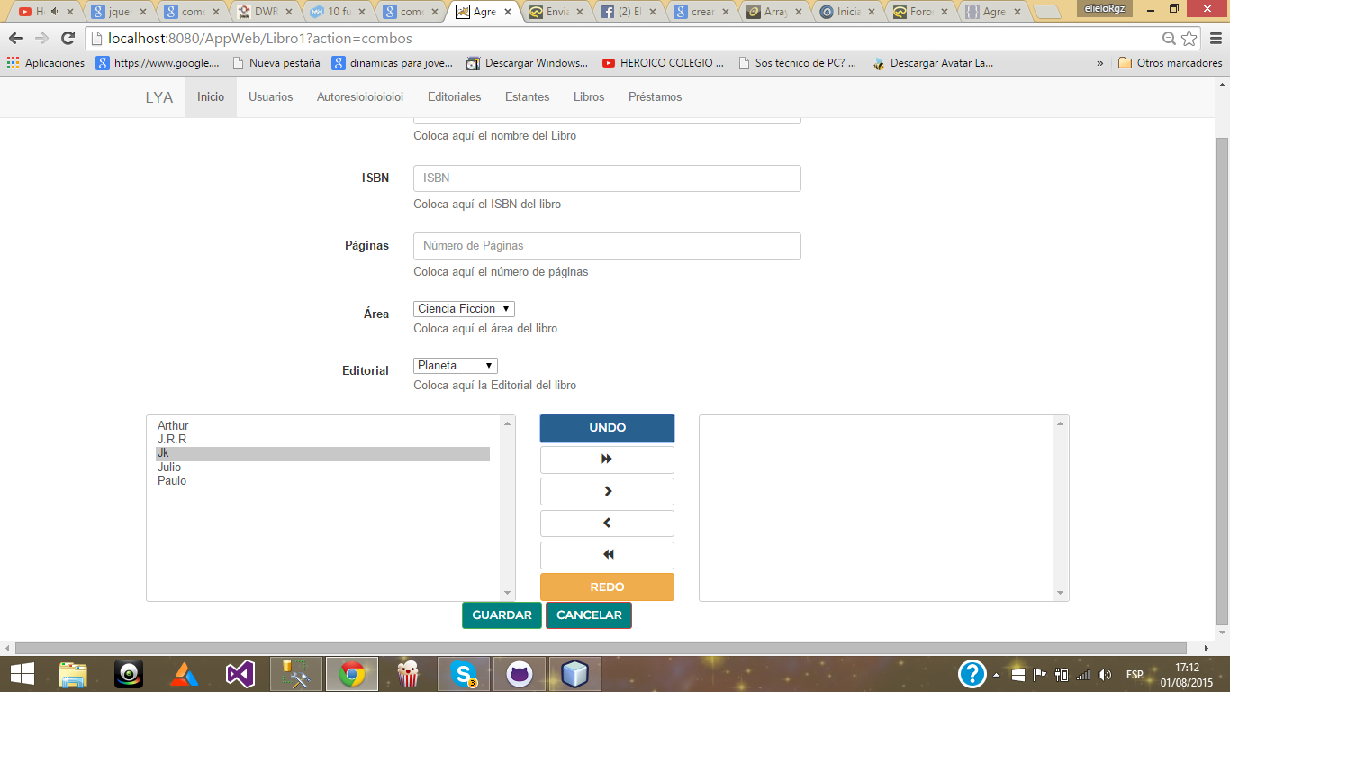Focus Número de Páginas input field
1366x768 pixels.
click(x=607, y=246)
